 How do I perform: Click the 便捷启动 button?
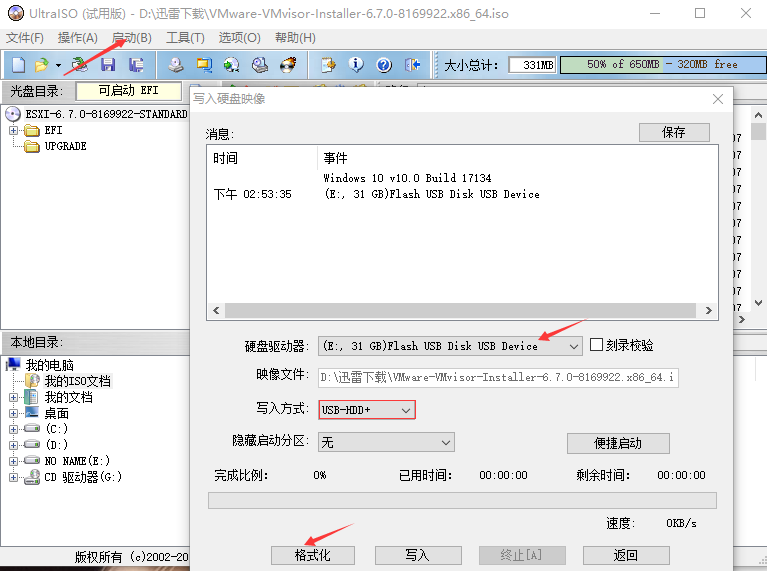coord(618,443)
